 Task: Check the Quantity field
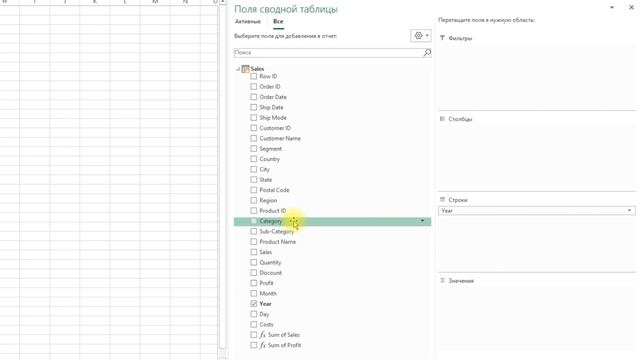[253, 262]
